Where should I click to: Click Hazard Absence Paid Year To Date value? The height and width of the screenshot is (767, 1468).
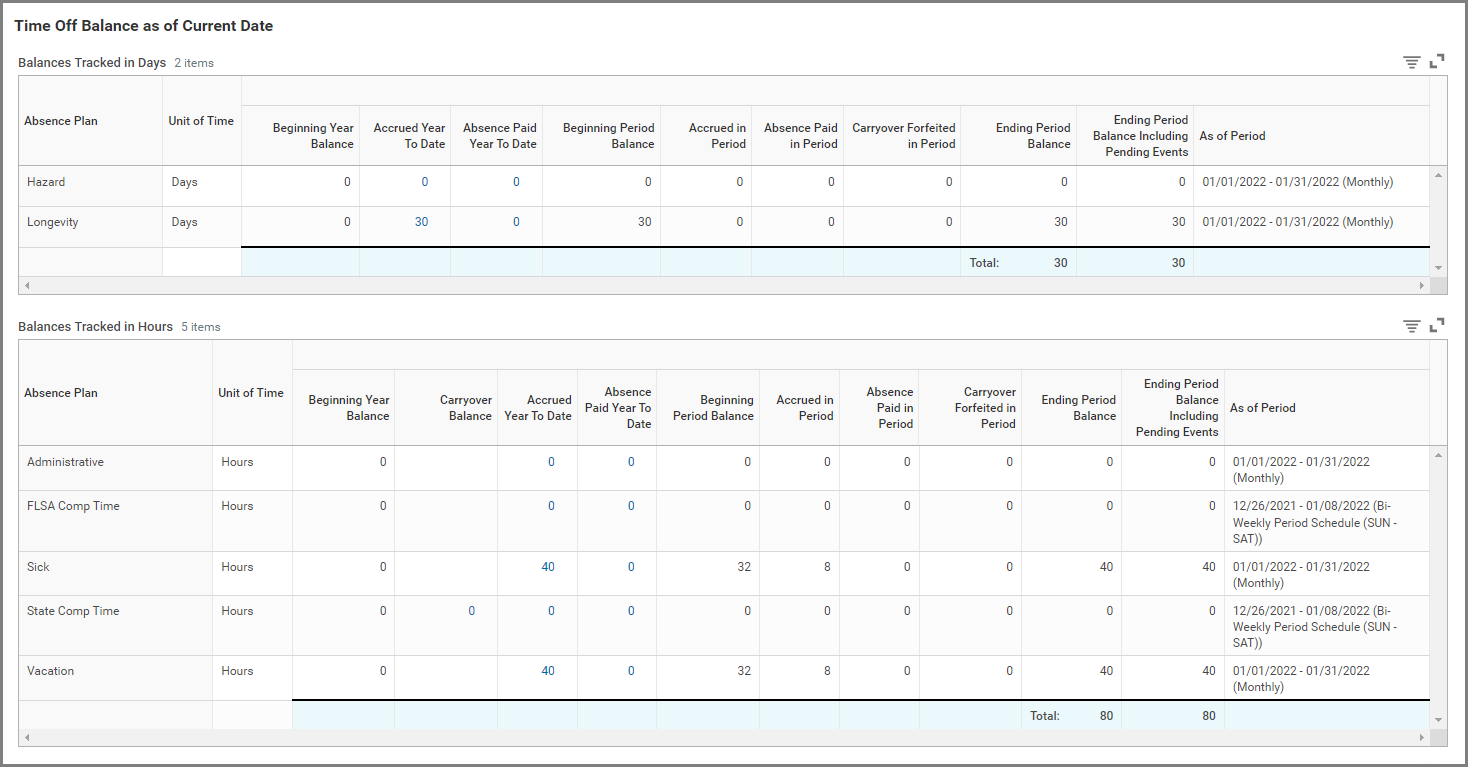516,182
